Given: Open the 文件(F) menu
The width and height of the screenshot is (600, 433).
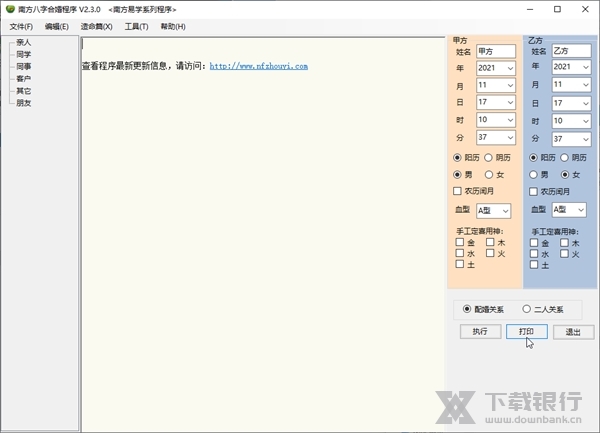Looking at the screenshot, I should [21, 27].
